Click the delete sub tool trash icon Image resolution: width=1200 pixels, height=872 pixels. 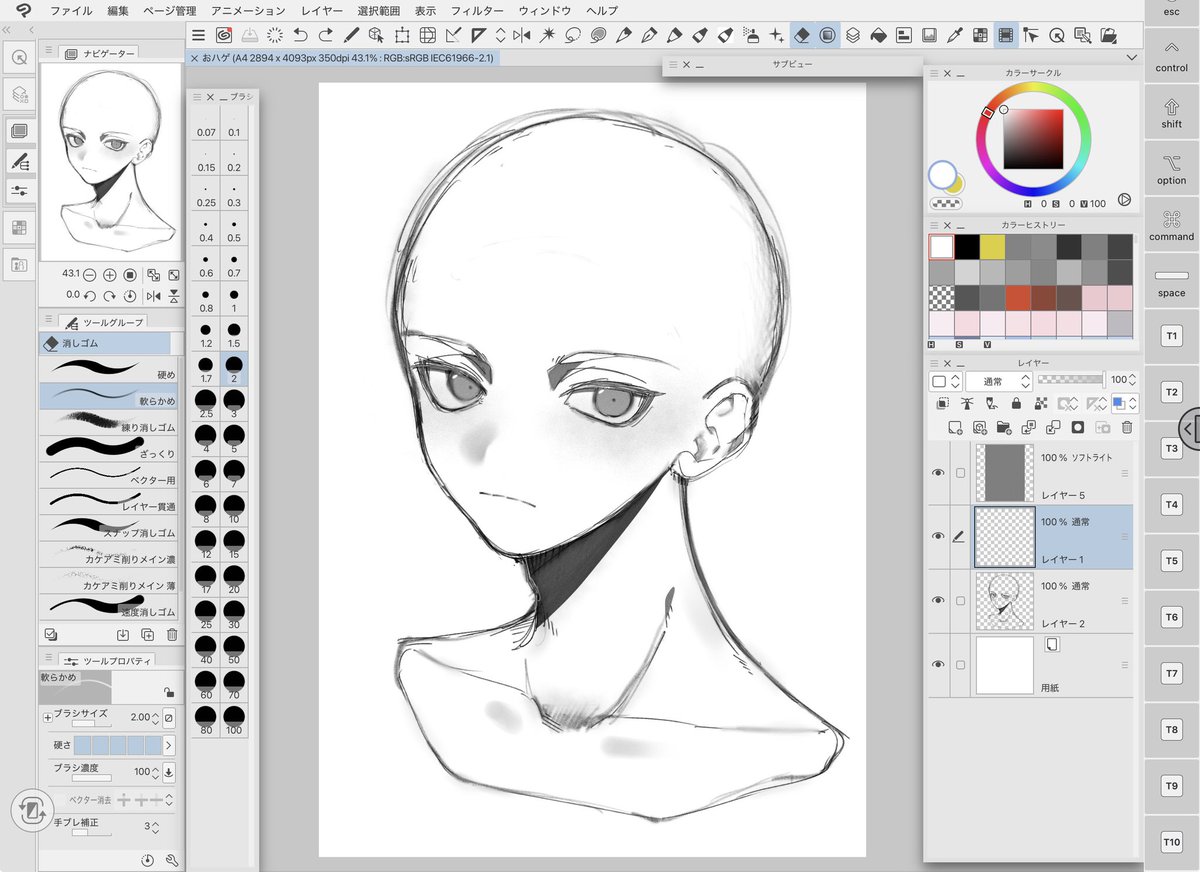pyautogui.click(x=172, y=634)
